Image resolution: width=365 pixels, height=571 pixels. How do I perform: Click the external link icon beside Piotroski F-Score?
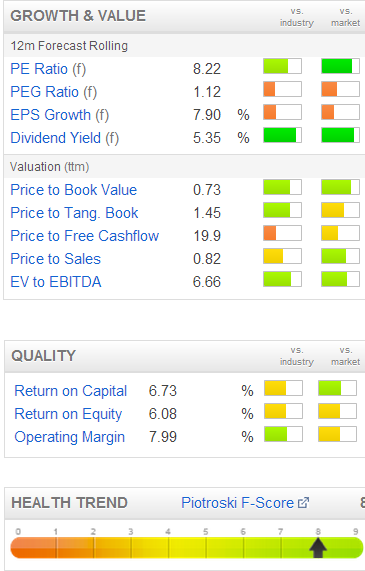point(303,503)
